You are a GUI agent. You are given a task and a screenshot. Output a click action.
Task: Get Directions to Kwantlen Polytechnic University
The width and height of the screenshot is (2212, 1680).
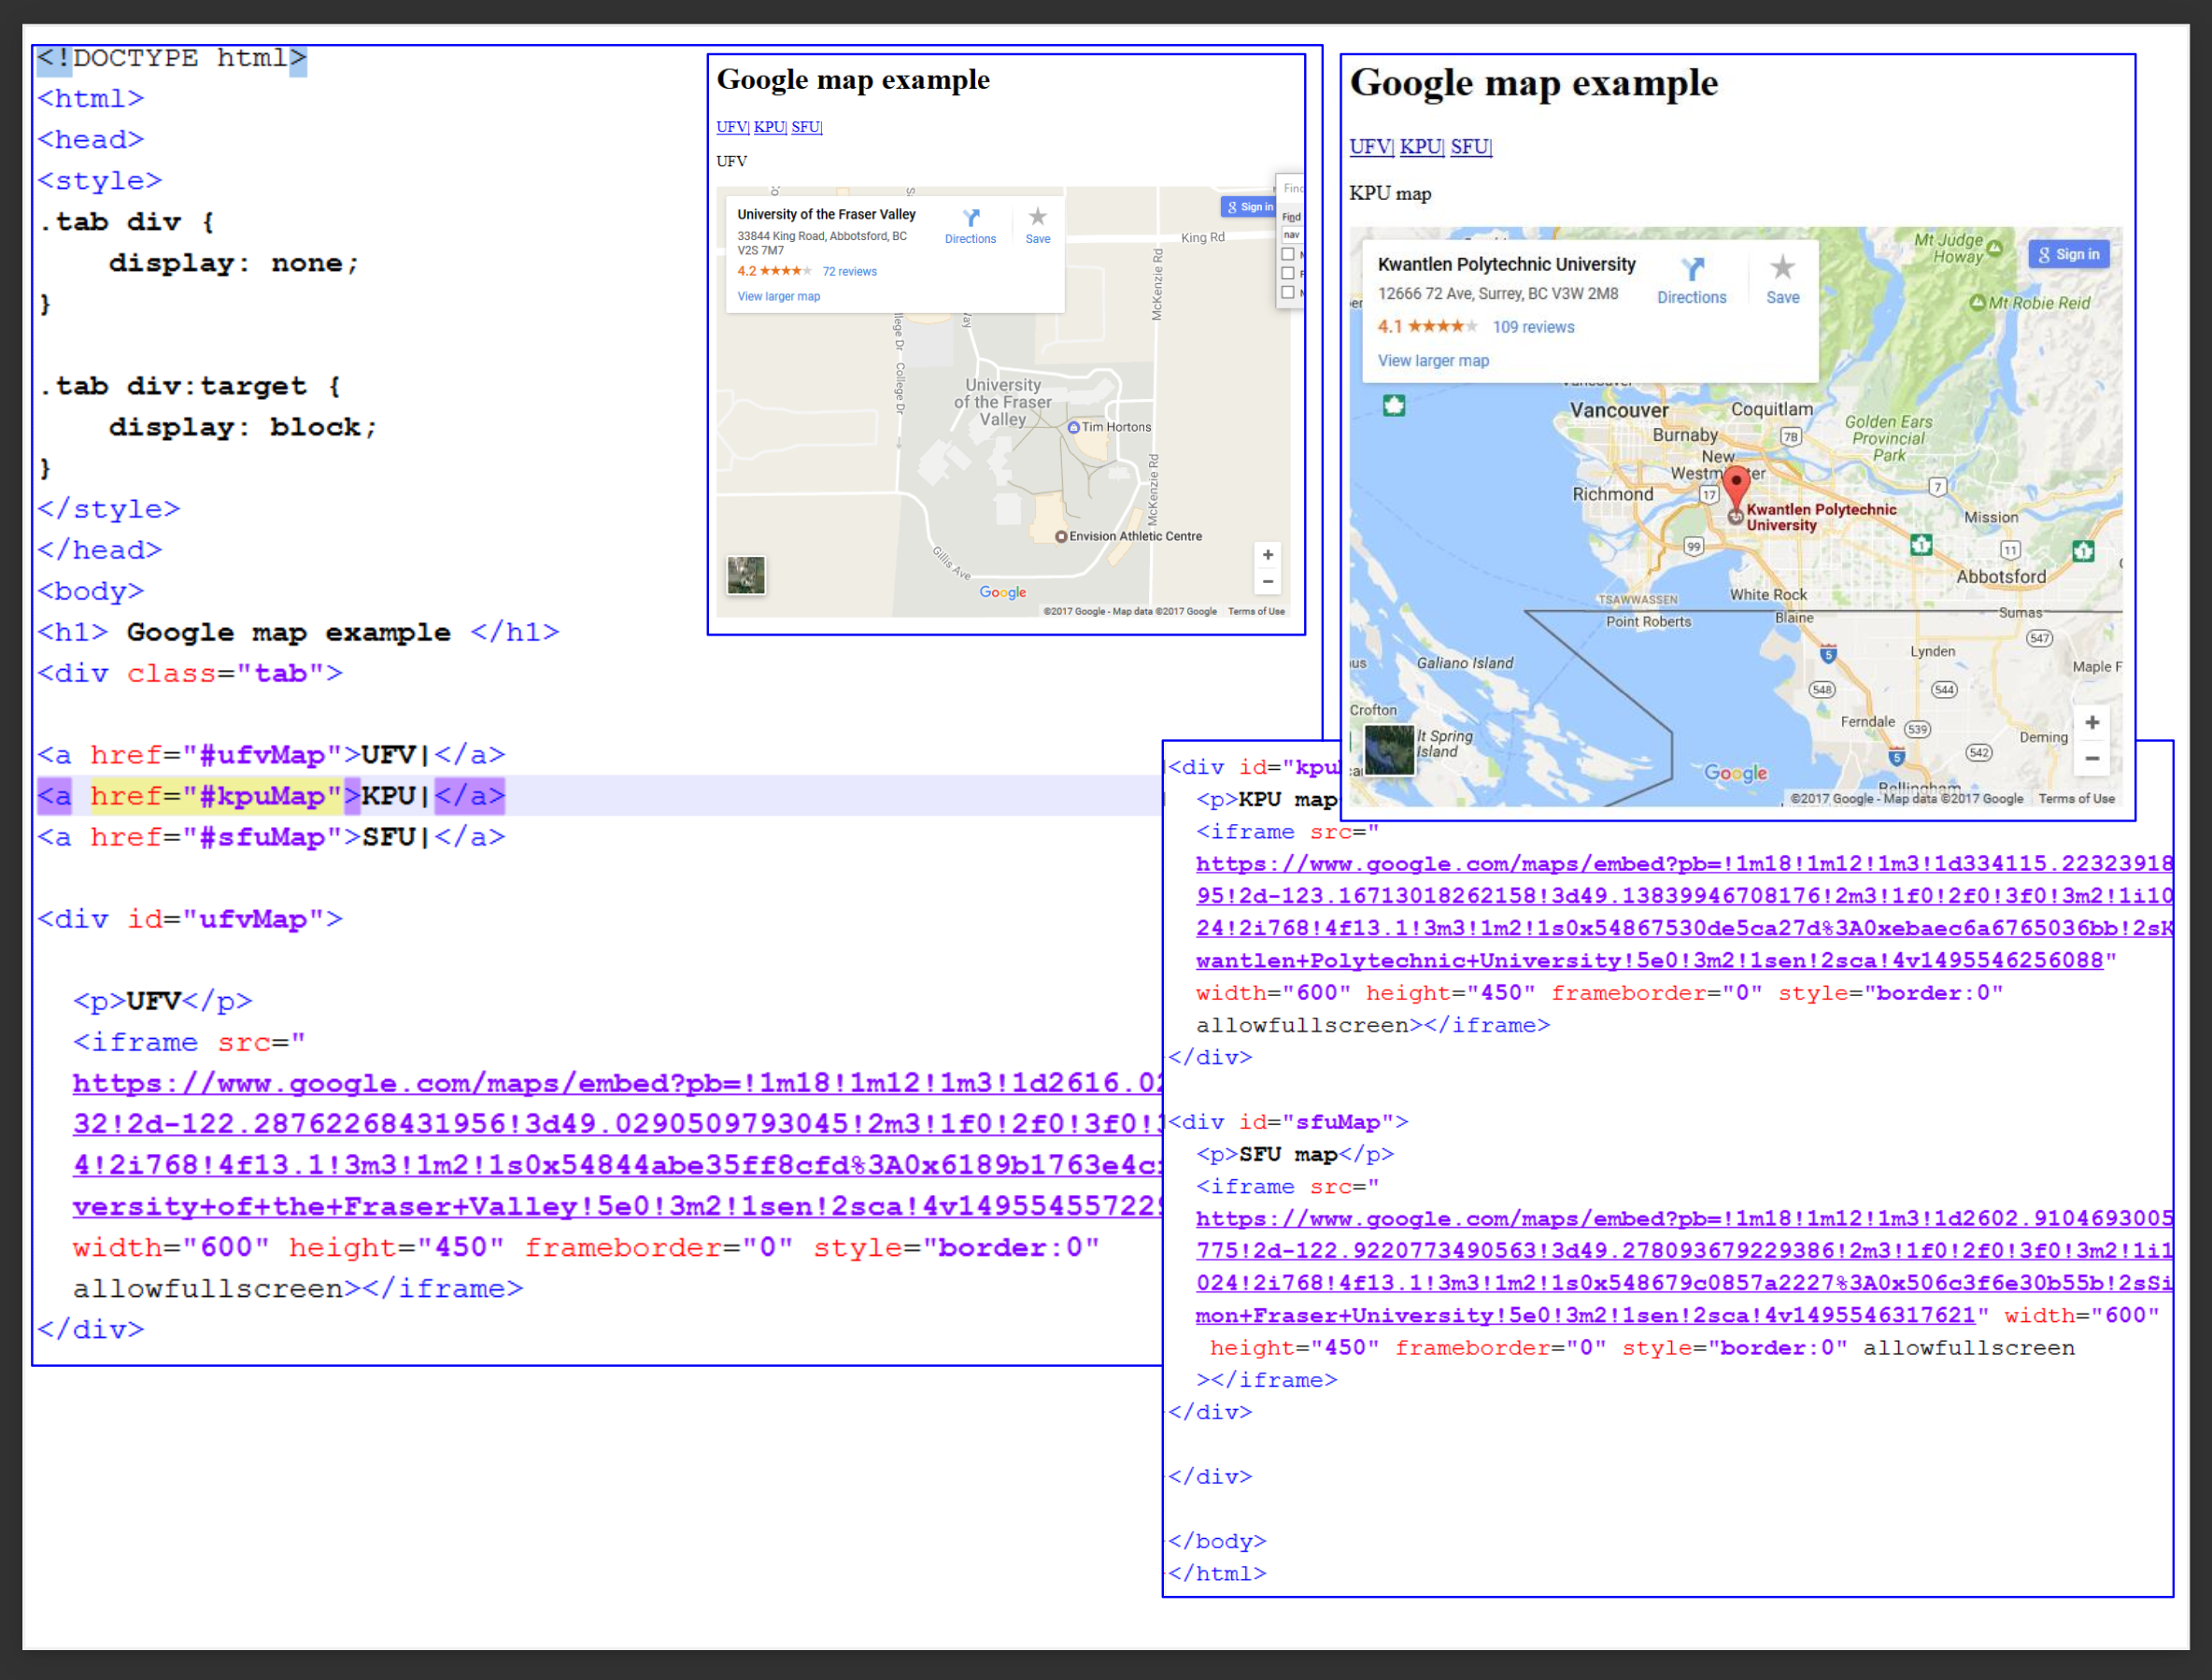(1692, 280)
